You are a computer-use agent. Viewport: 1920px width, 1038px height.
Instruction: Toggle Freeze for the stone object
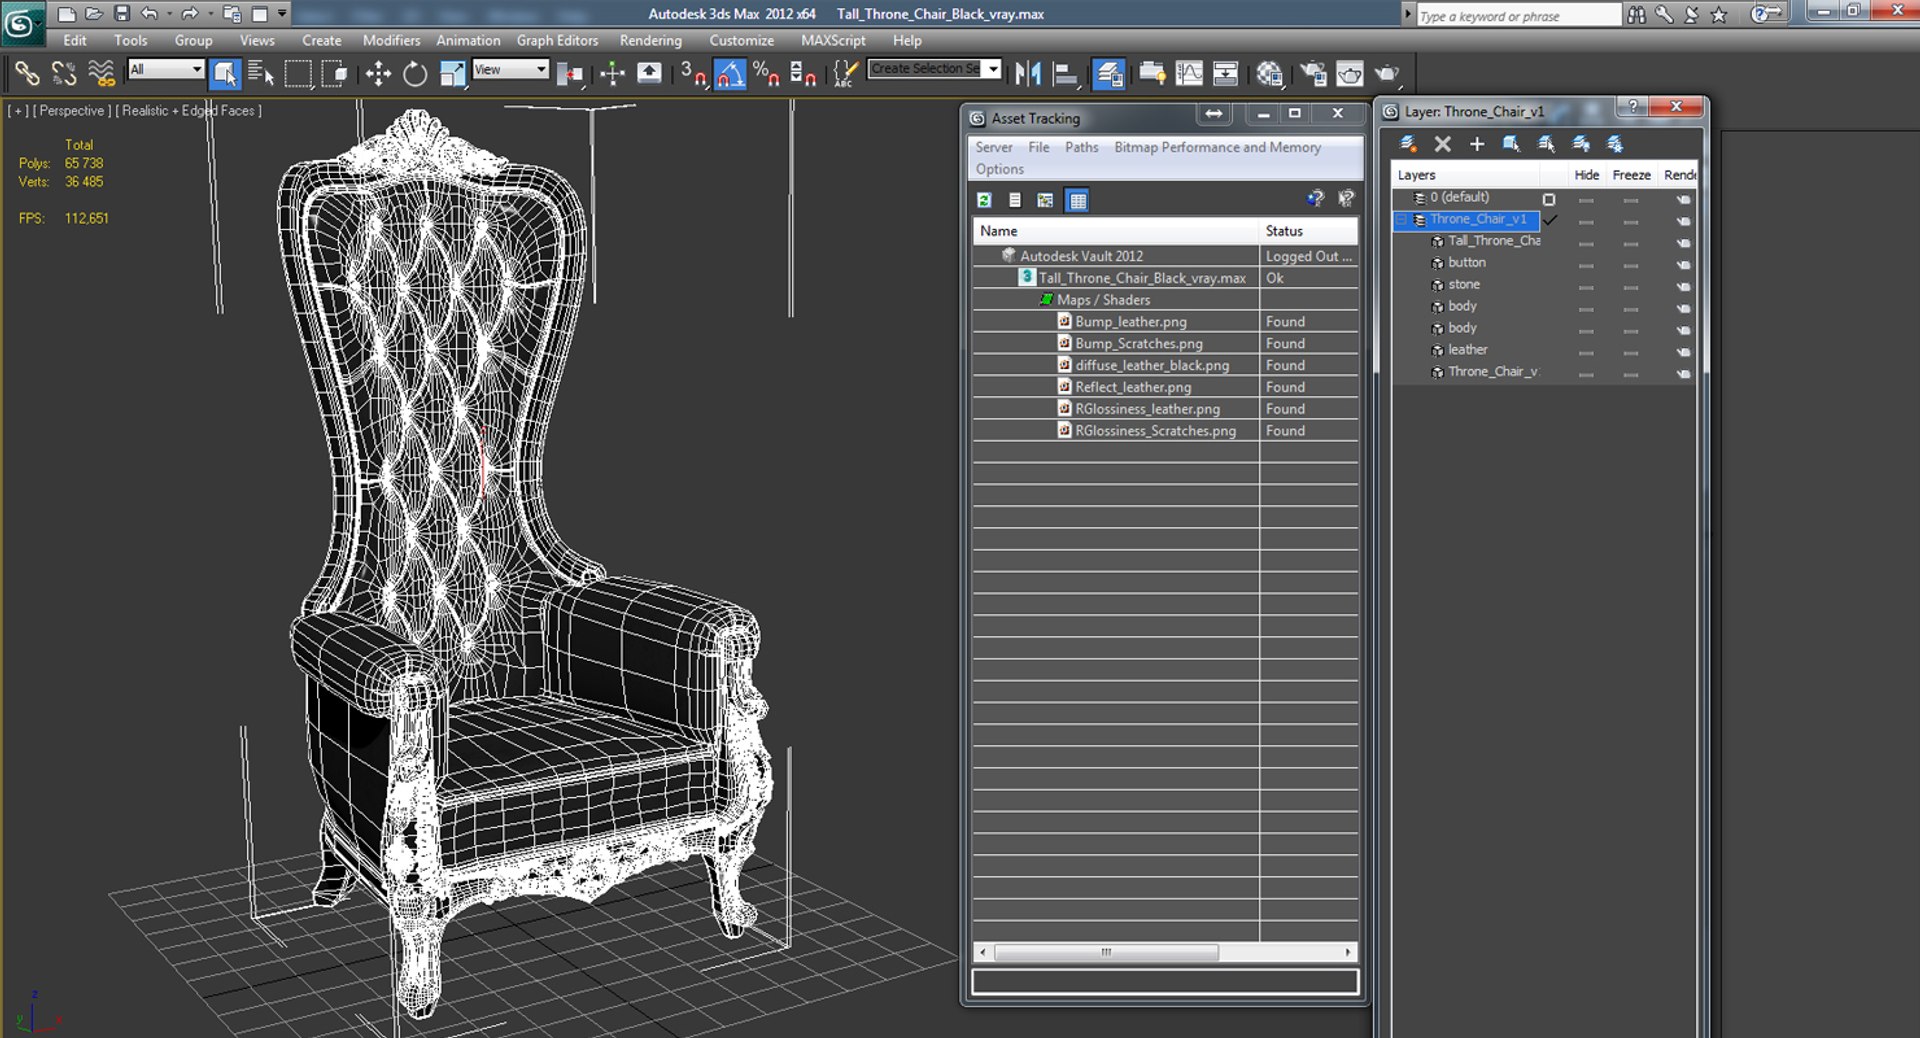pyautogui.click(x=1631, y=286)
